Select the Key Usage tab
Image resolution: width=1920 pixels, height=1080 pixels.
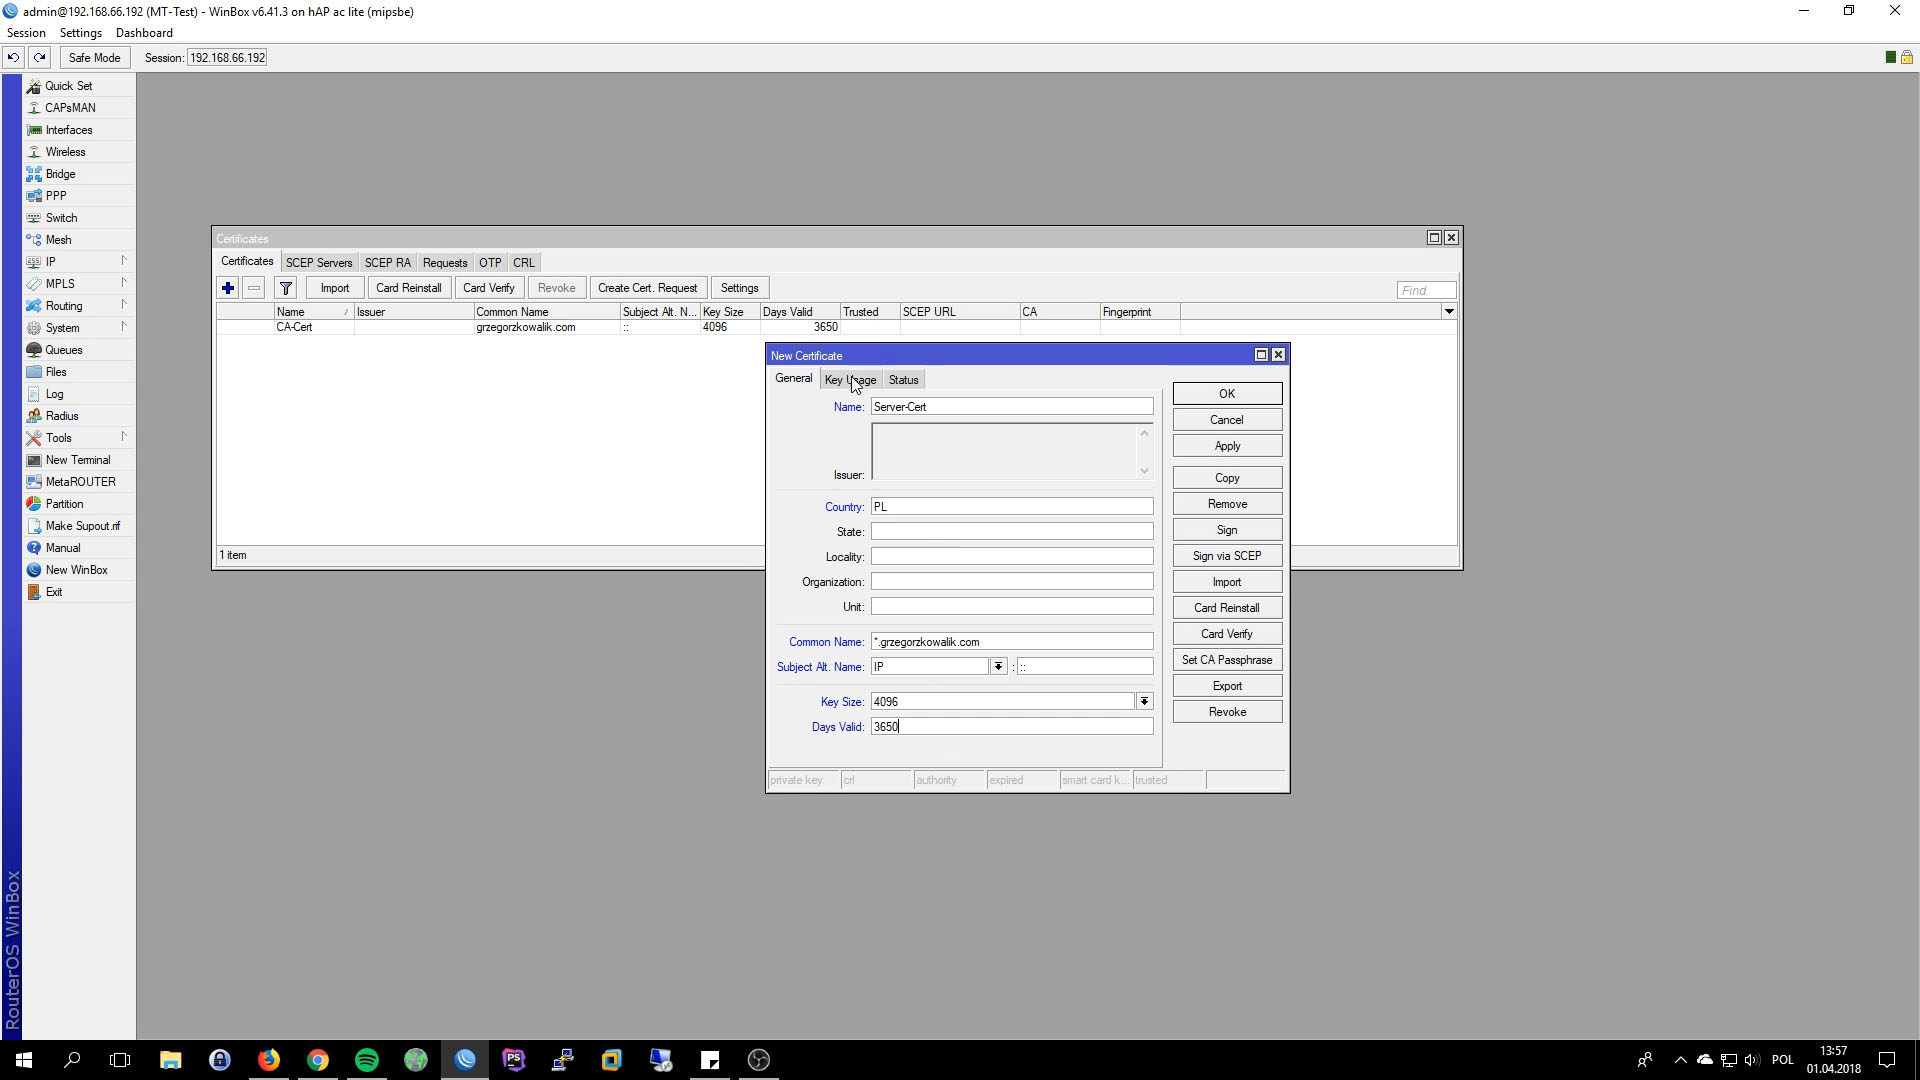(x=851, y=378)
